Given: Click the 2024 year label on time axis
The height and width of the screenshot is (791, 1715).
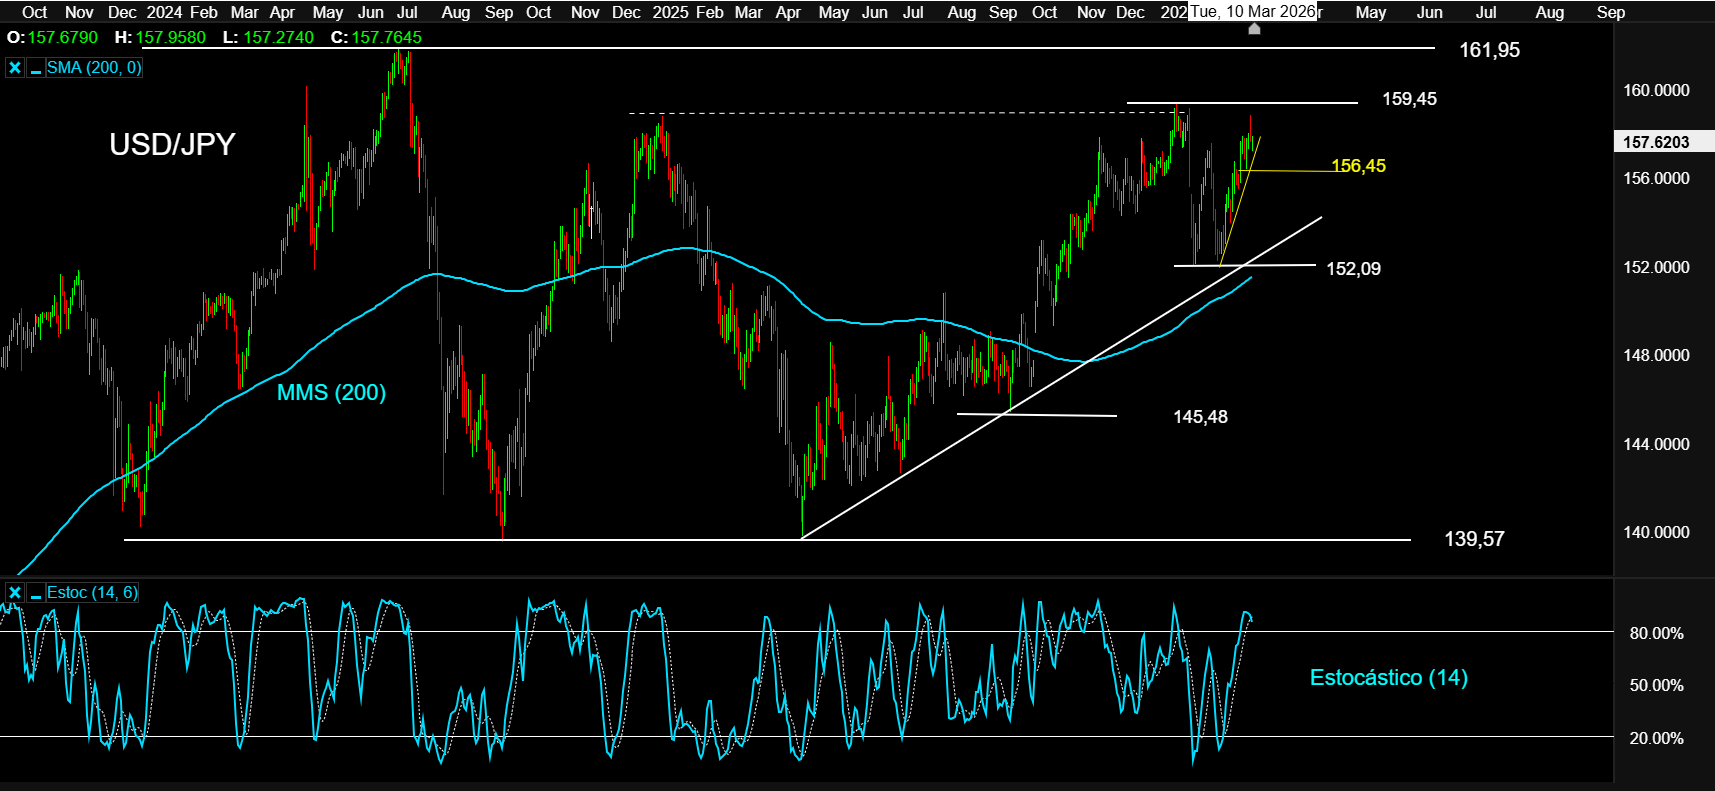Looking at the screenshot, I should tap(164, 12).
